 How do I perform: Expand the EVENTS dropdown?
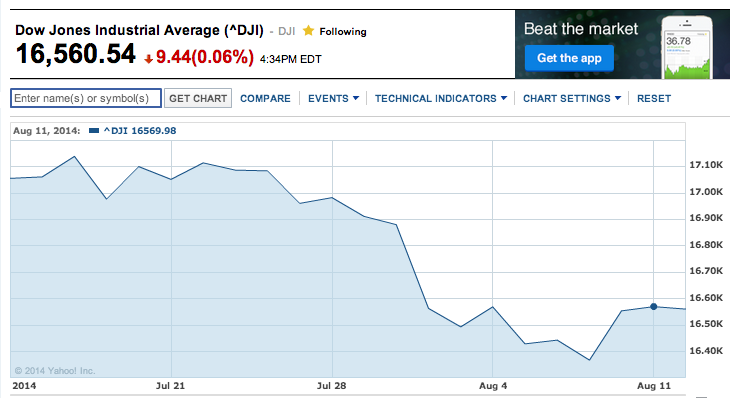click(333, 98)
